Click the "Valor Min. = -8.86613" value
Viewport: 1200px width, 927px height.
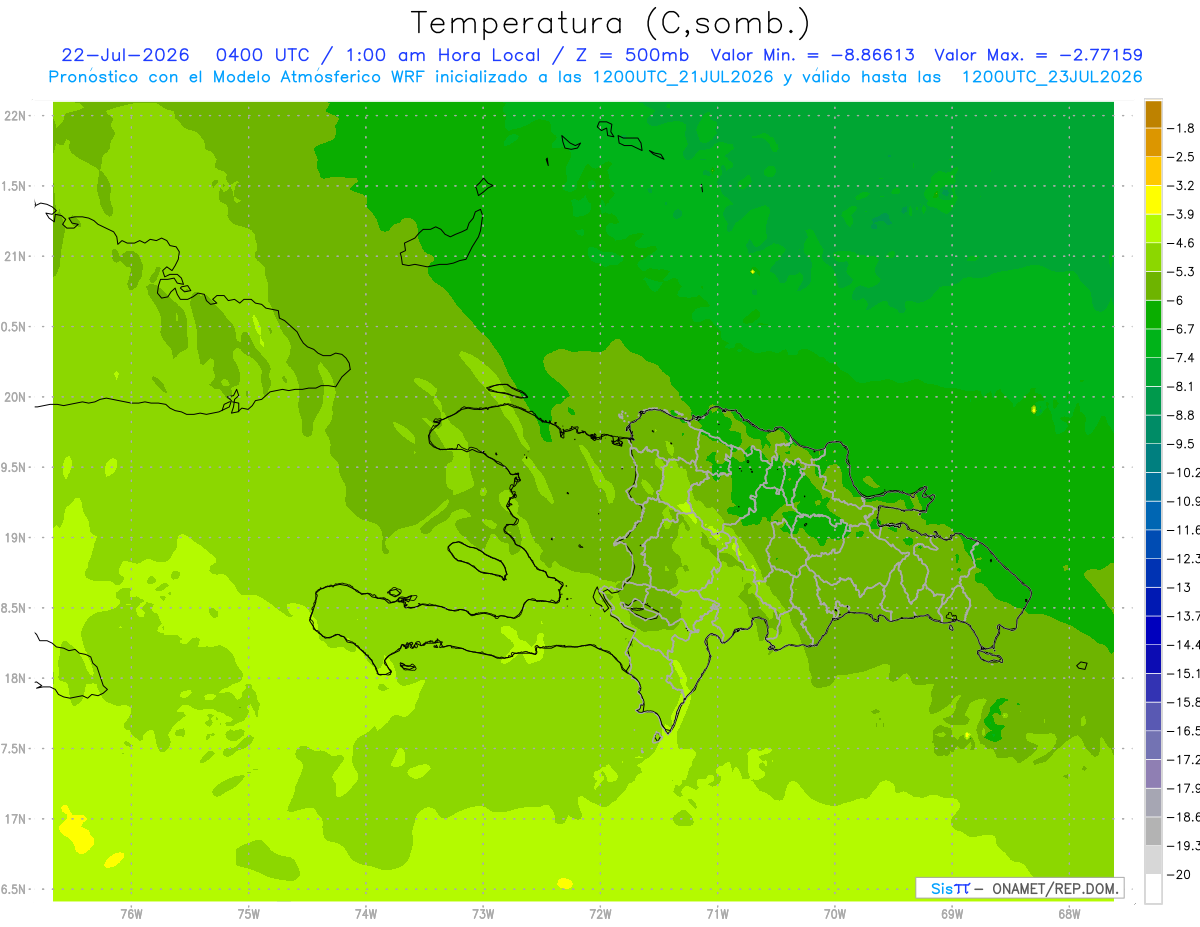(813, 55)
